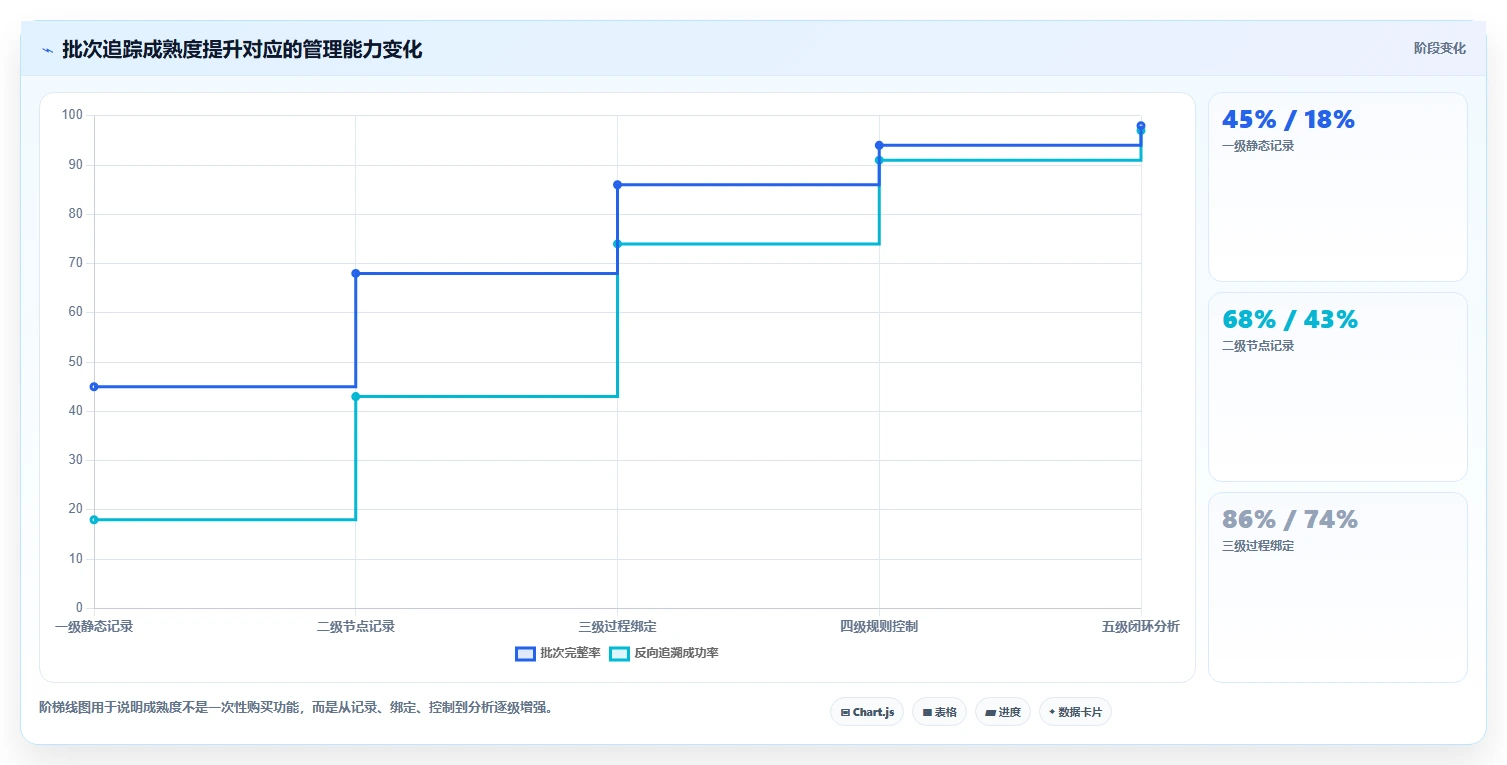Click the cyan data point at value 91

879,160
